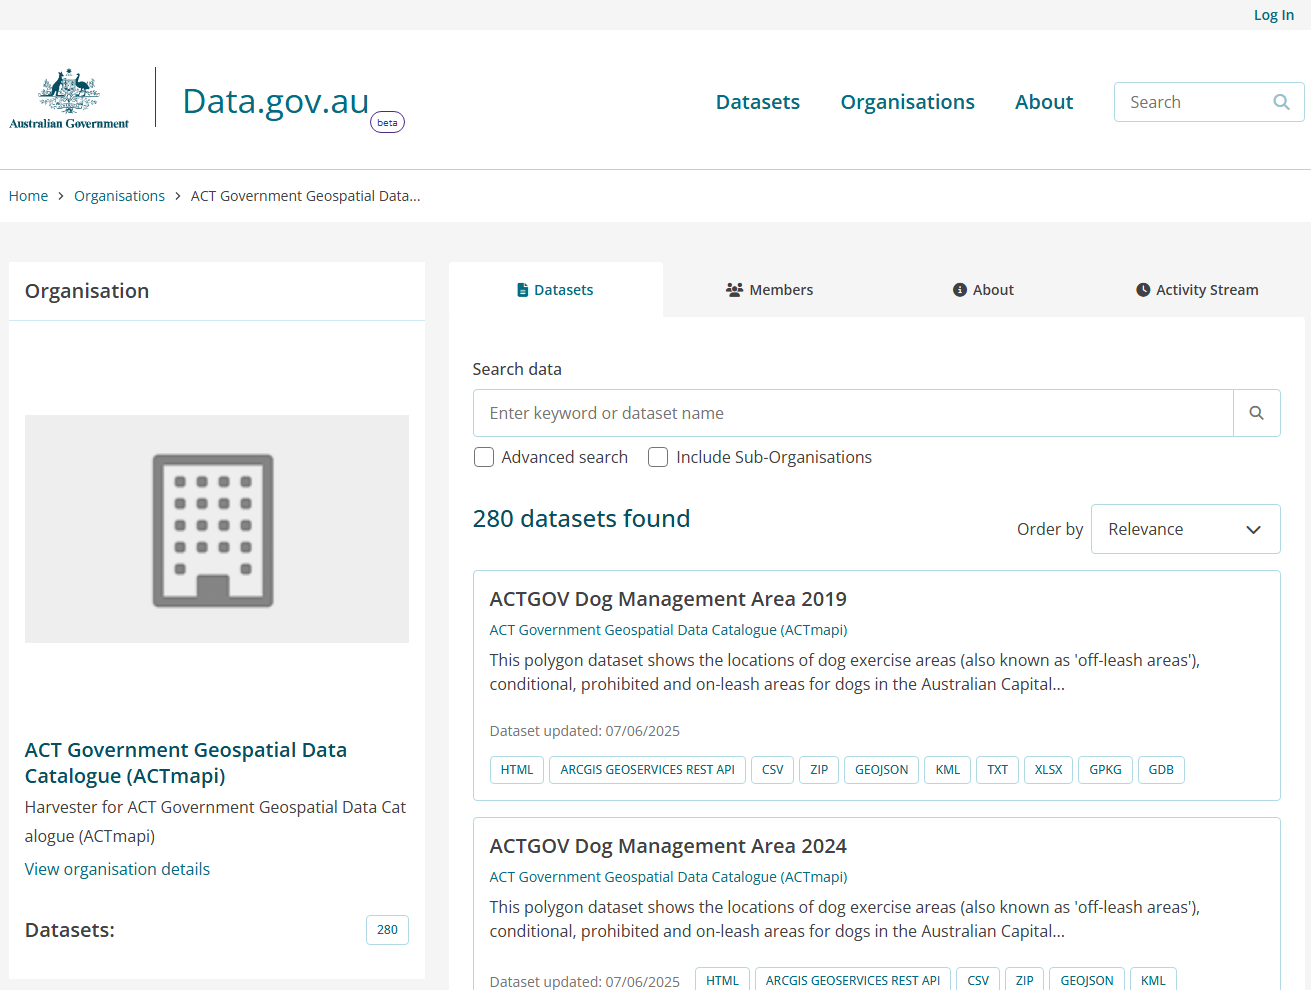1311x990 pixels.
Task: Go to Datasets in the top navigation
Action: (x=757, y=102)
